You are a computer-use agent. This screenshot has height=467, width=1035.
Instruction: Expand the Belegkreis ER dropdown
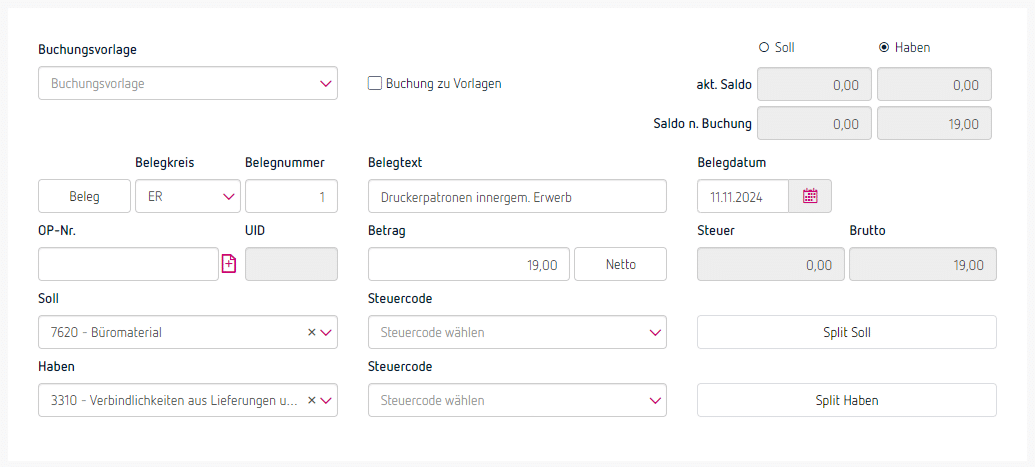point(228,197)
